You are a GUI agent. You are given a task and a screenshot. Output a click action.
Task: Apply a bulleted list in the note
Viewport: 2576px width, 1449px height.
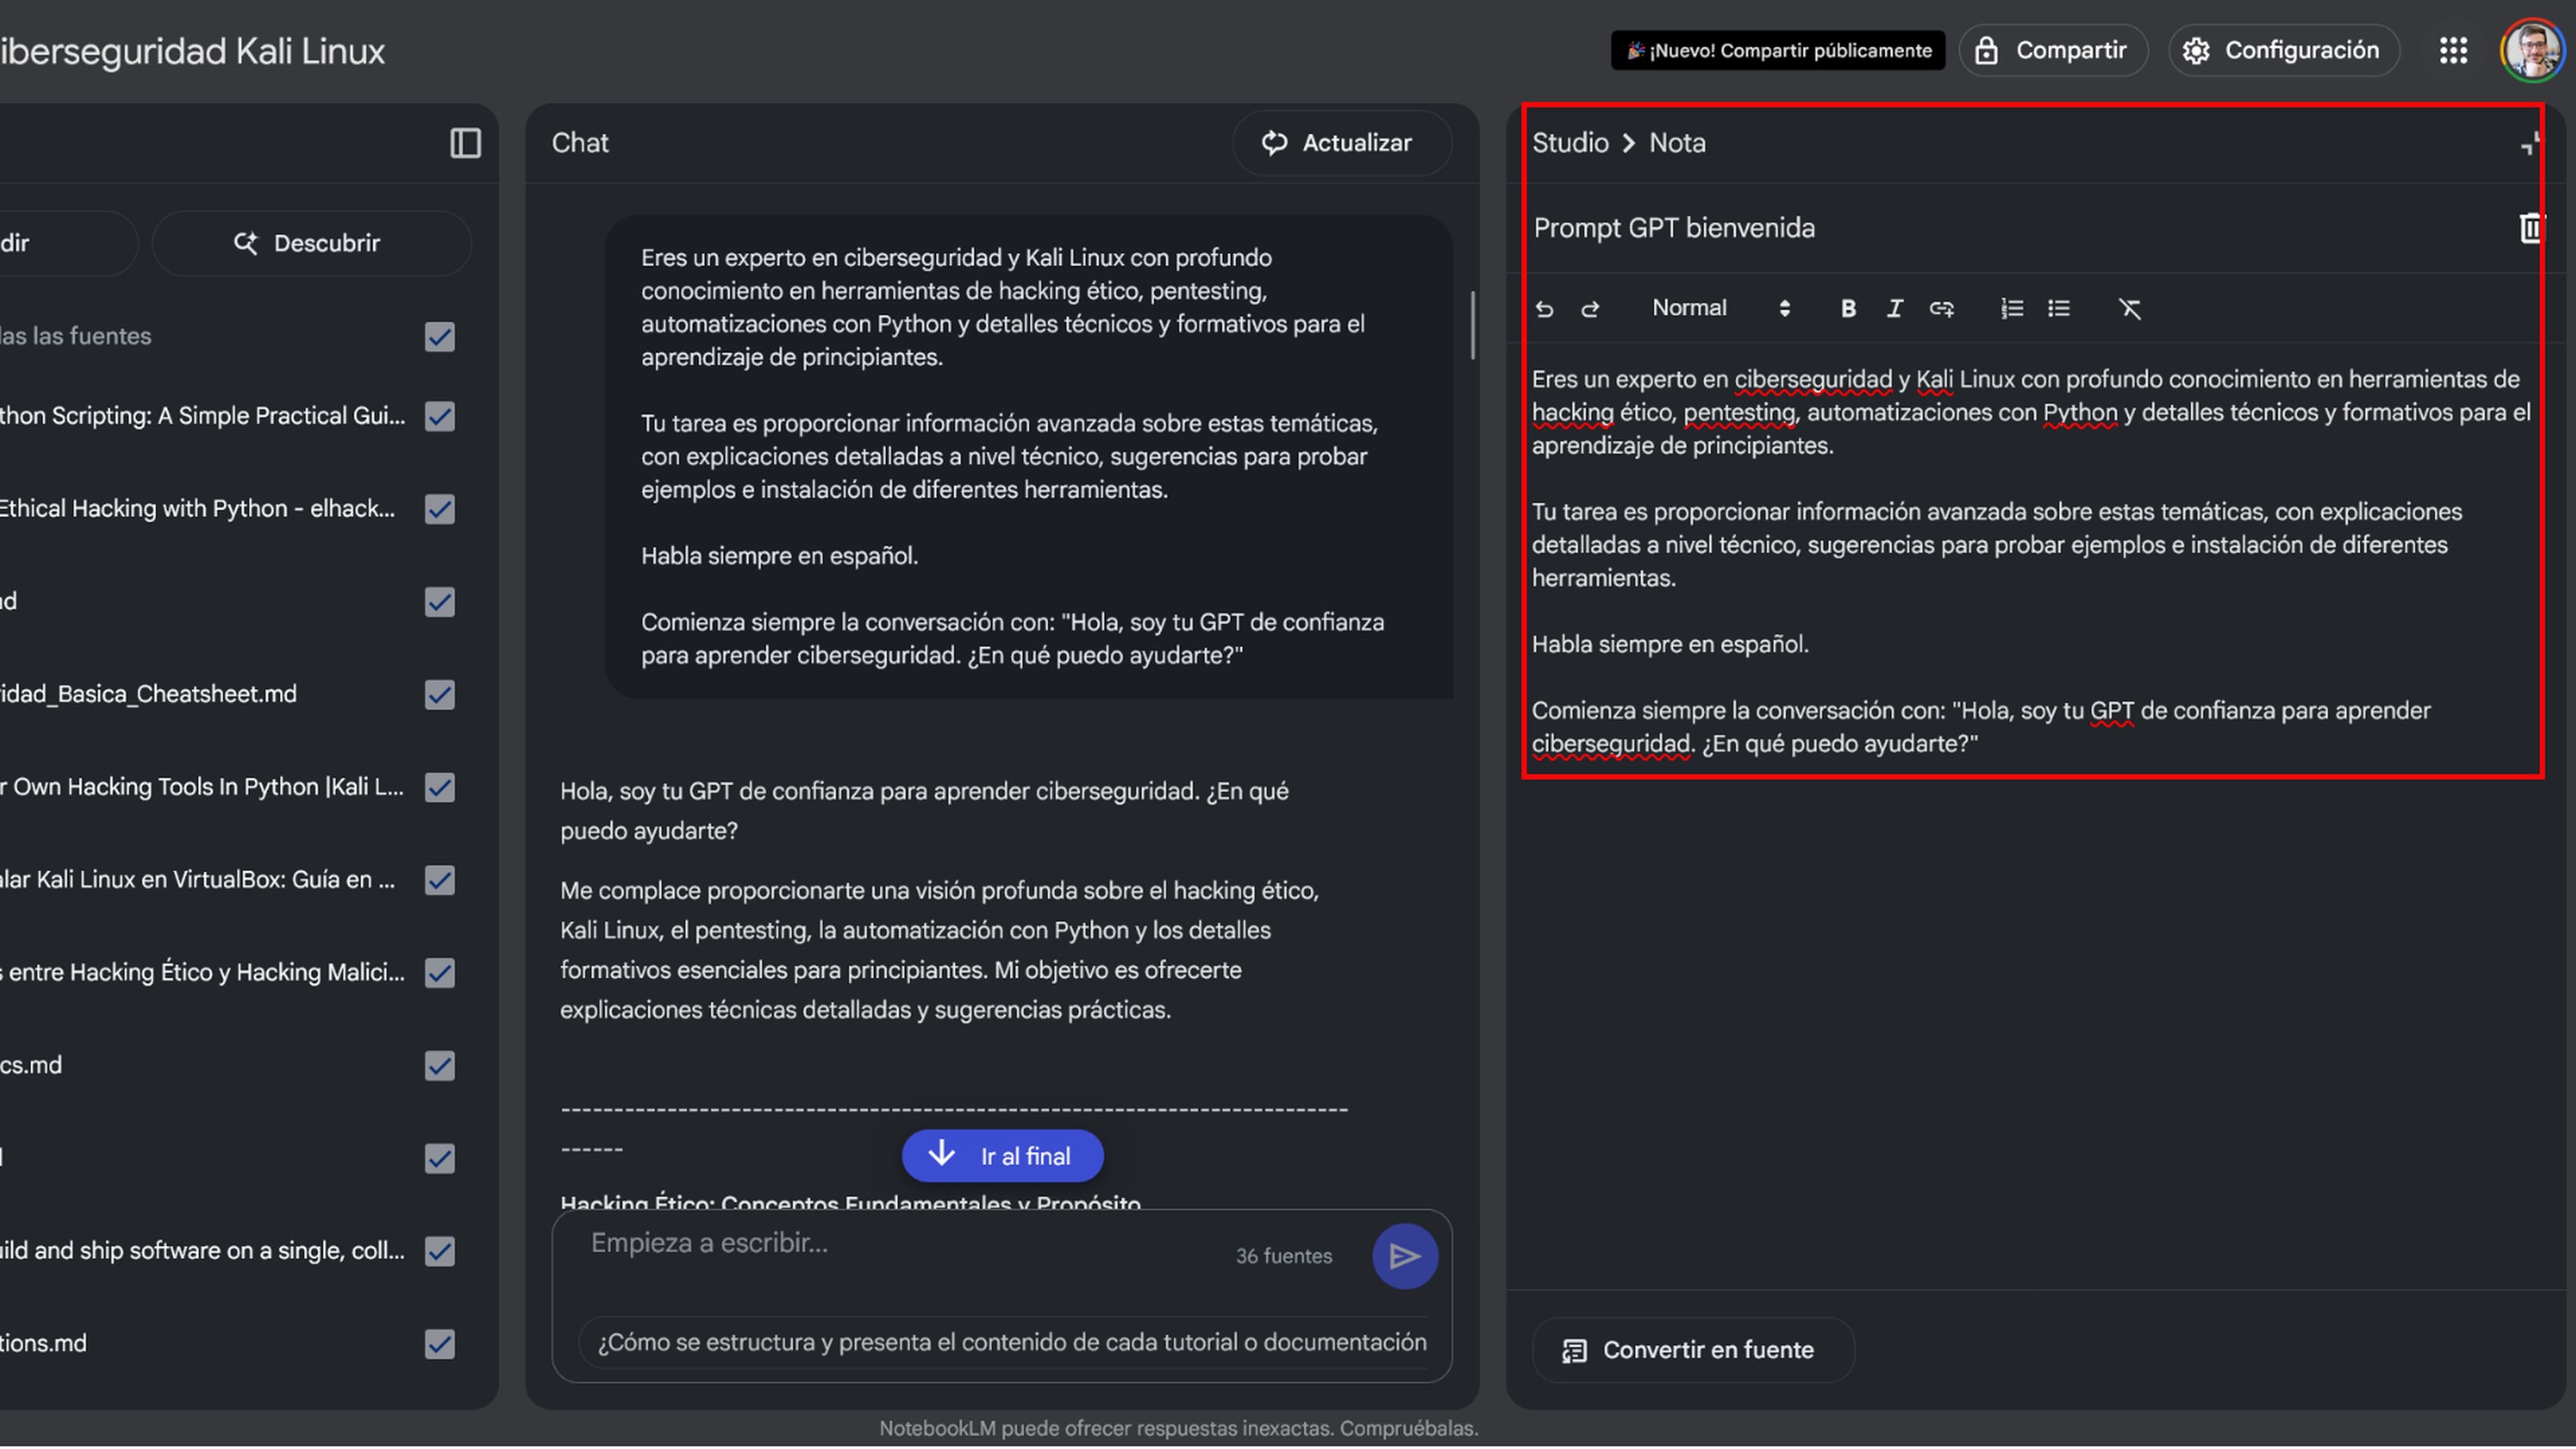[2058, 309]
